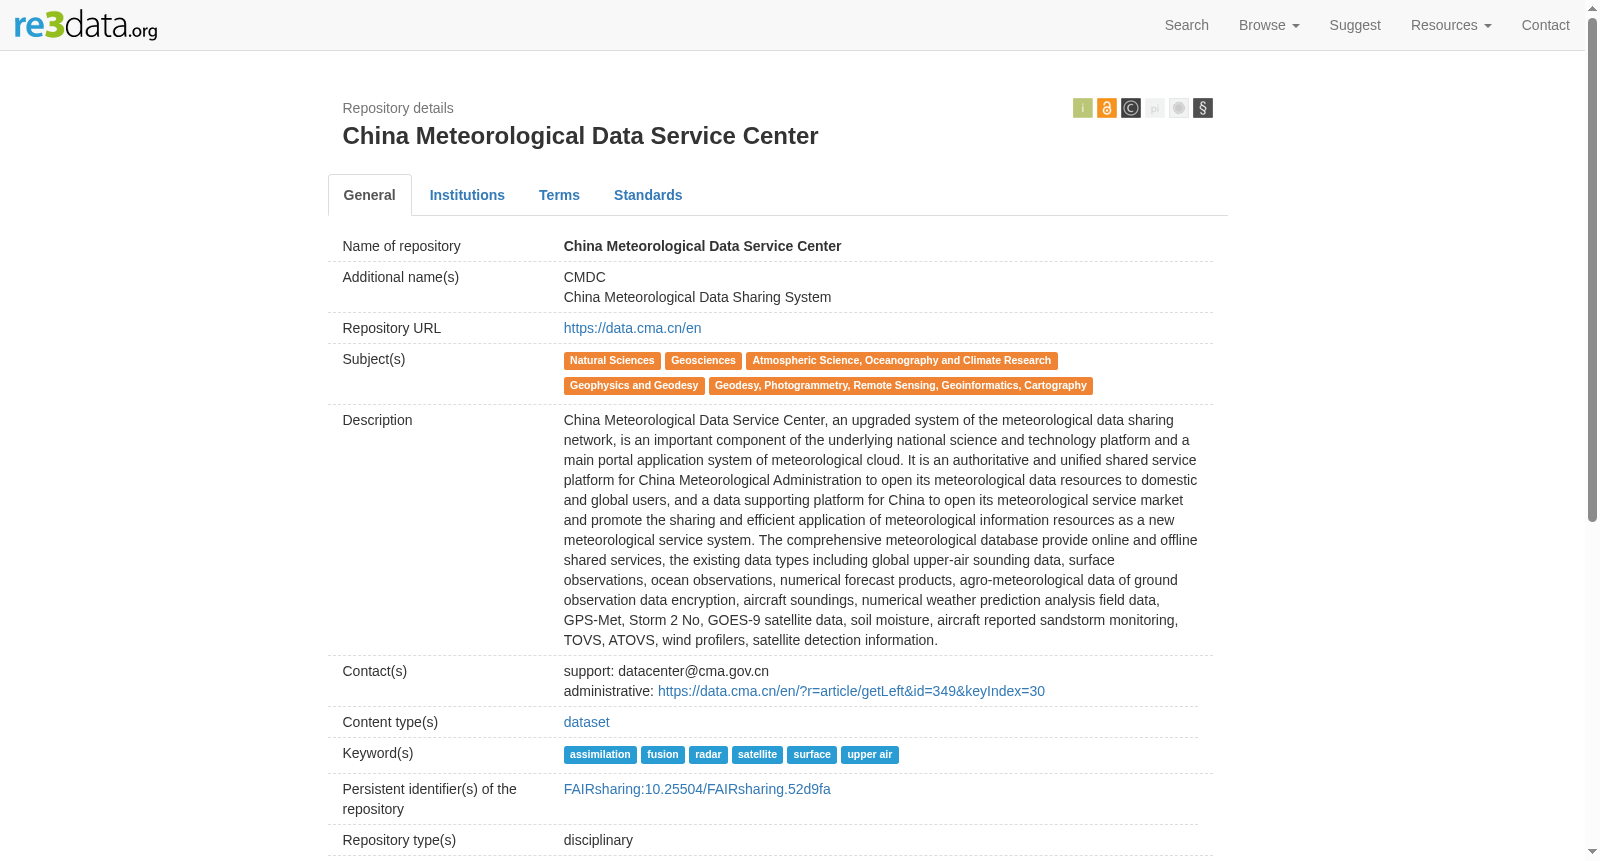Click the repository type value disciplinary
The width and height of the screenshot is (1600, 861).
(598, 840)
